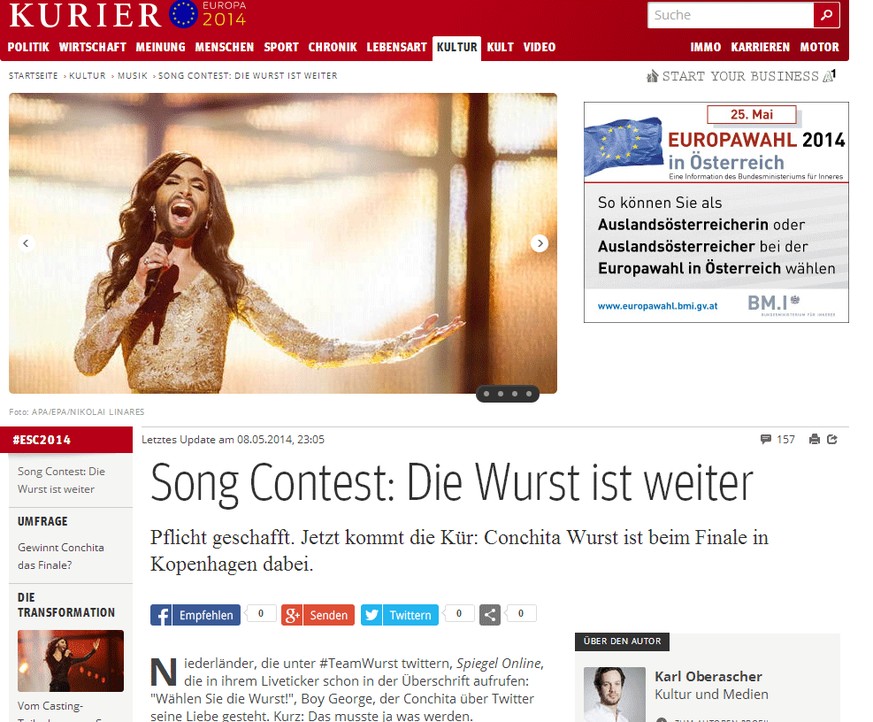Open Die Transformation sidebar thumbnail
Screen dimensions: 873x722
click(x=71, y=661)
